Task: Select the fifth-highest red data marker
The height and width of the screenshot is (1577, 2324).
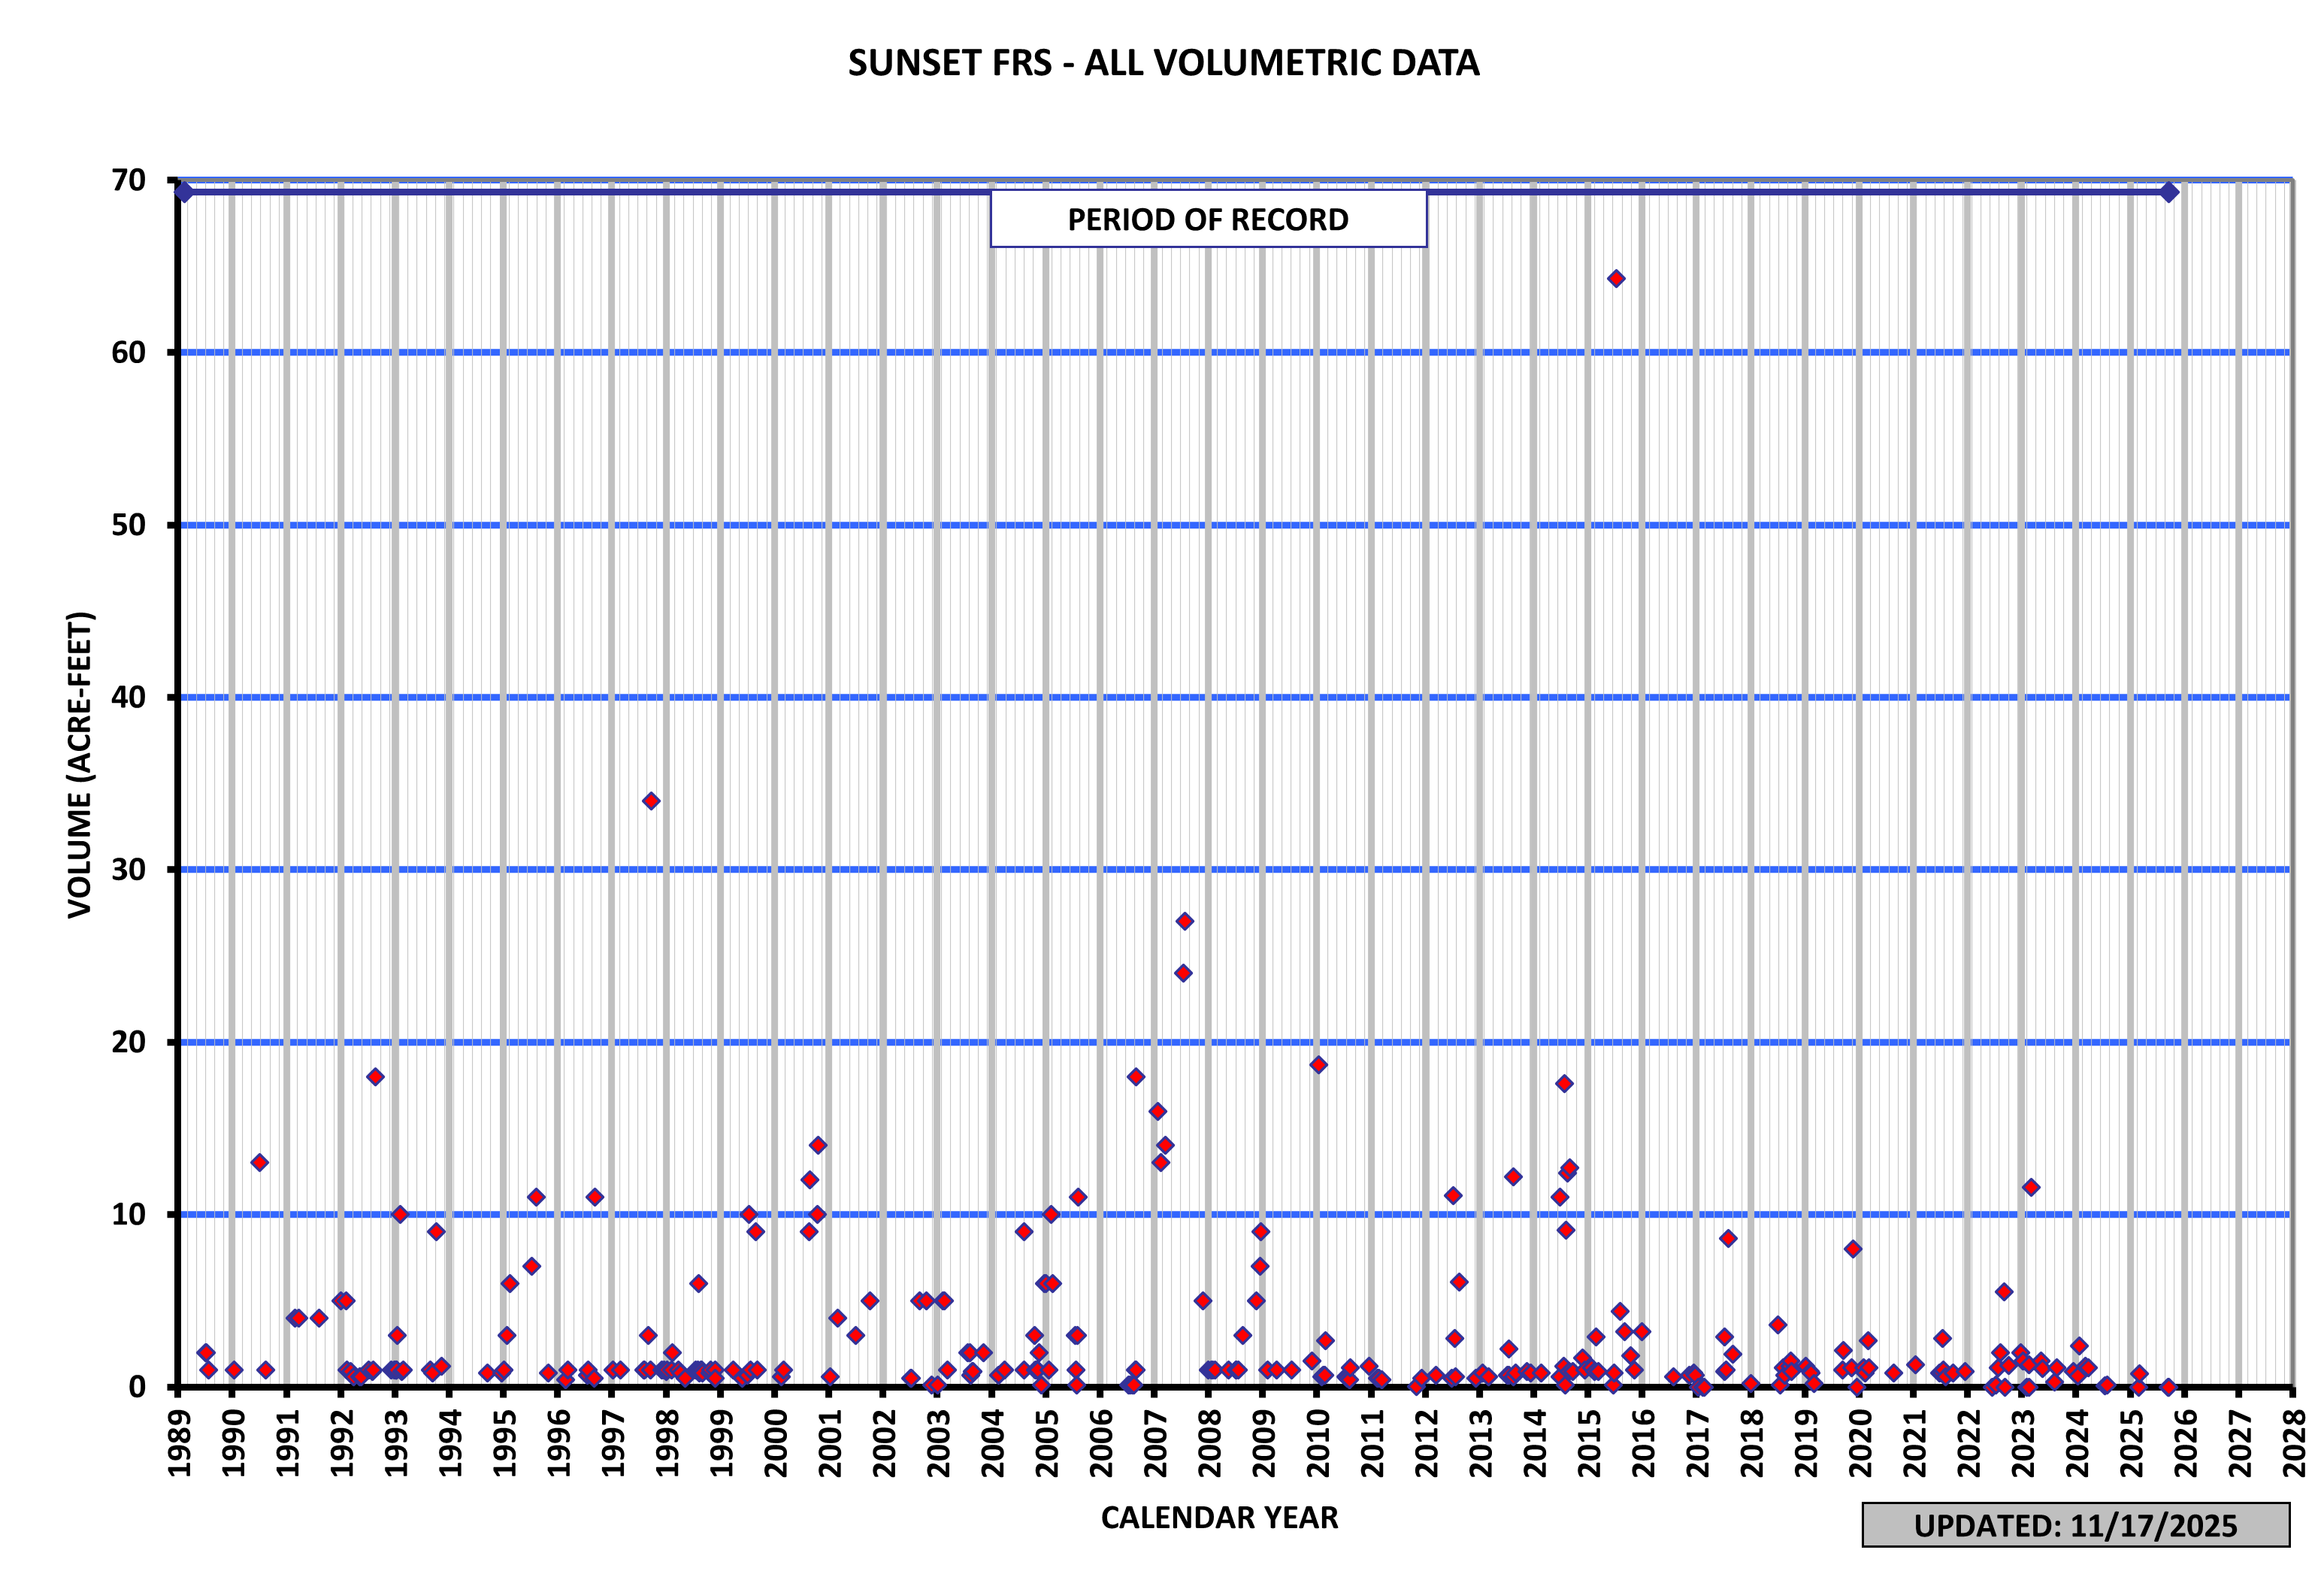Action: pos(1318,1065)
